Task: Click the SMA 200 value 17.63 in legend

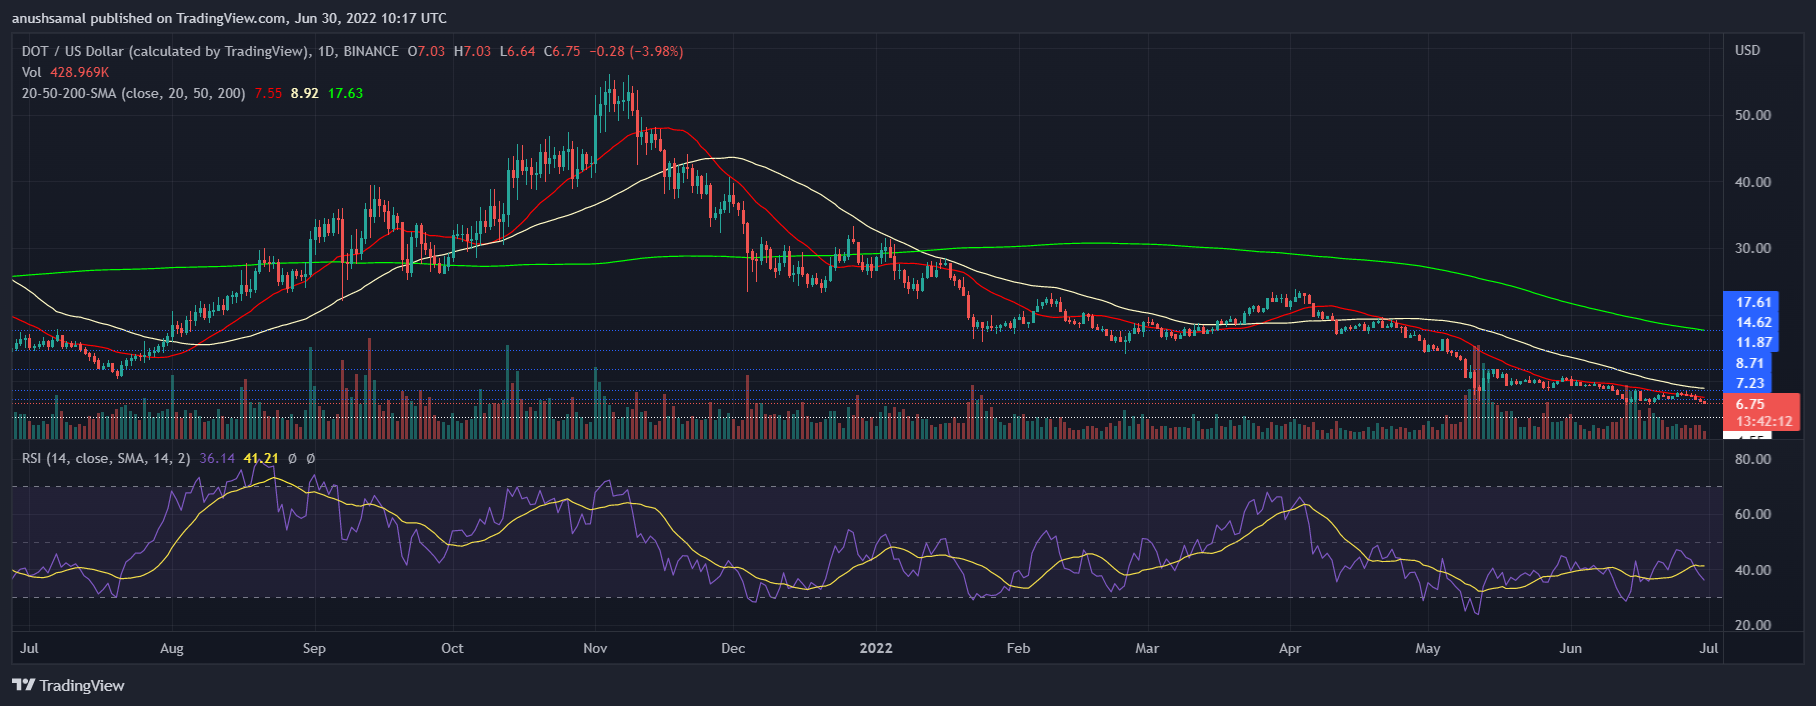Action: click(x=346, y=93)
